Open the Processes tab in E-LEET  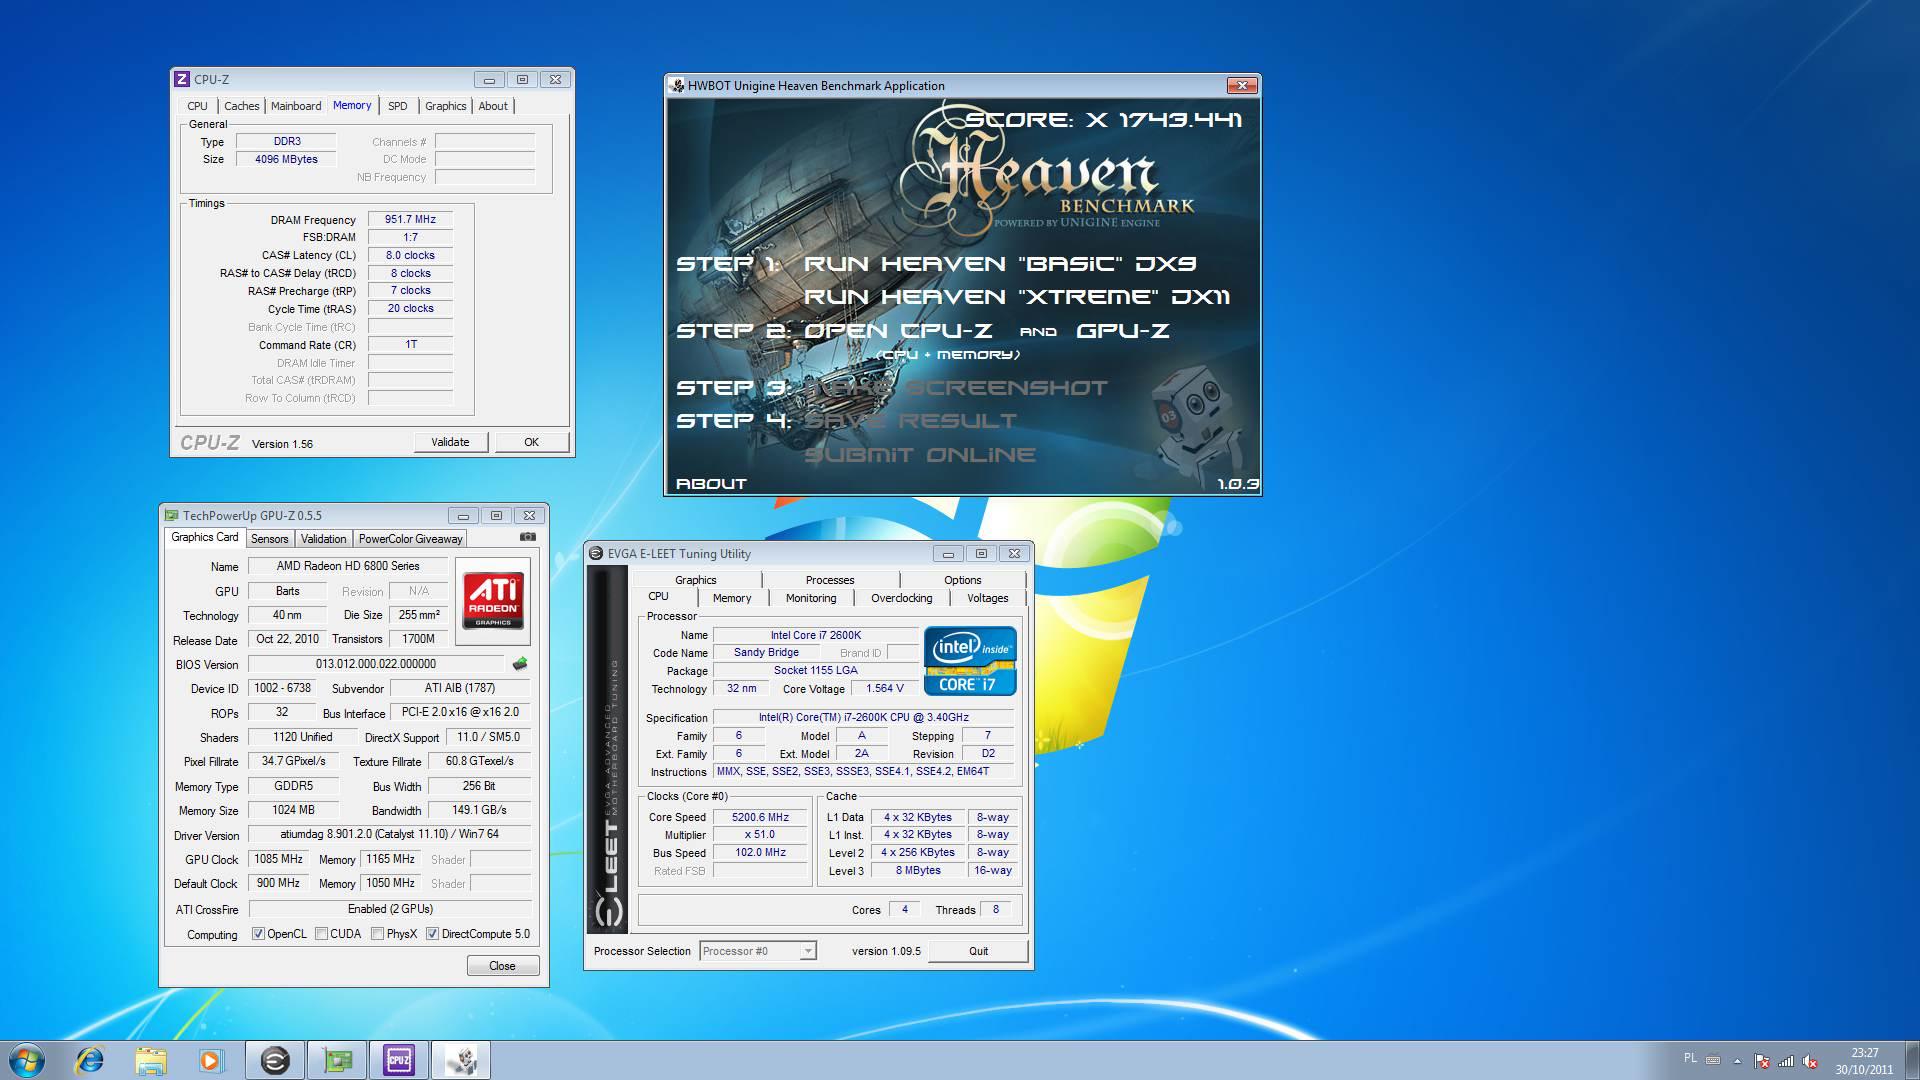point(830,580)
